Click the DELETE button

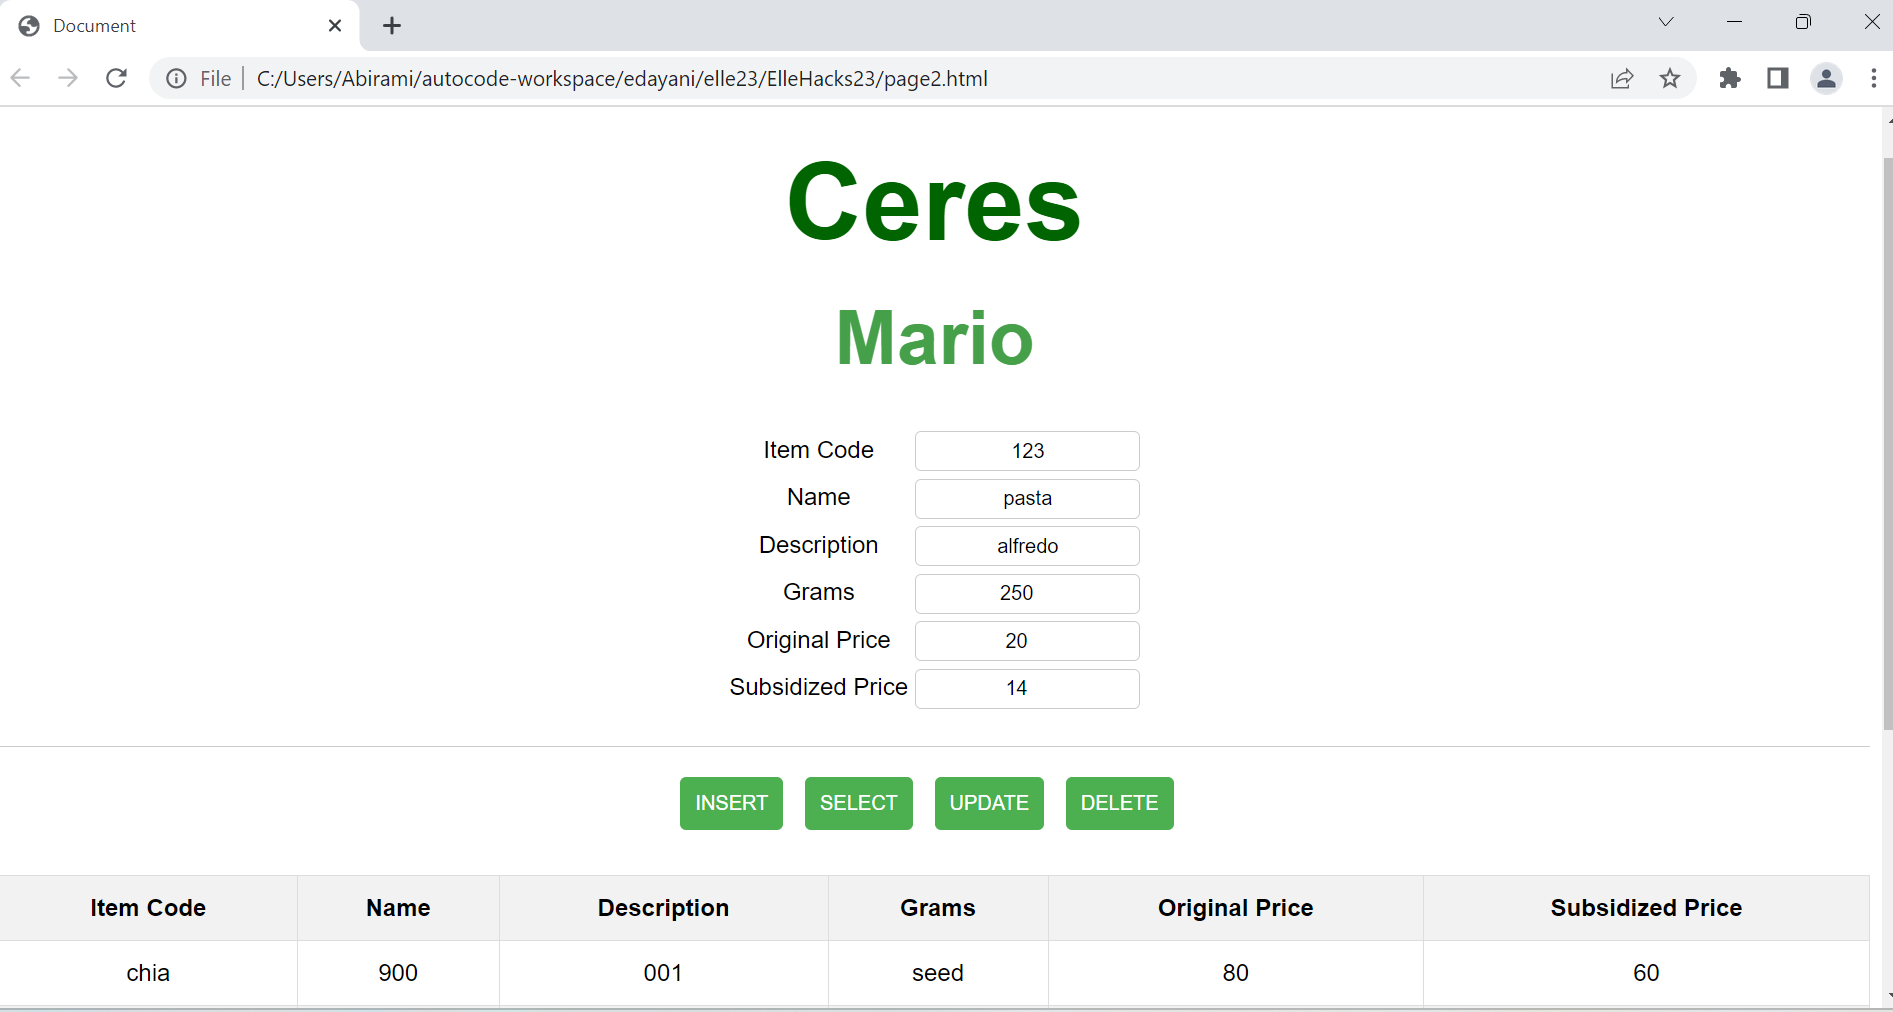1120,803
